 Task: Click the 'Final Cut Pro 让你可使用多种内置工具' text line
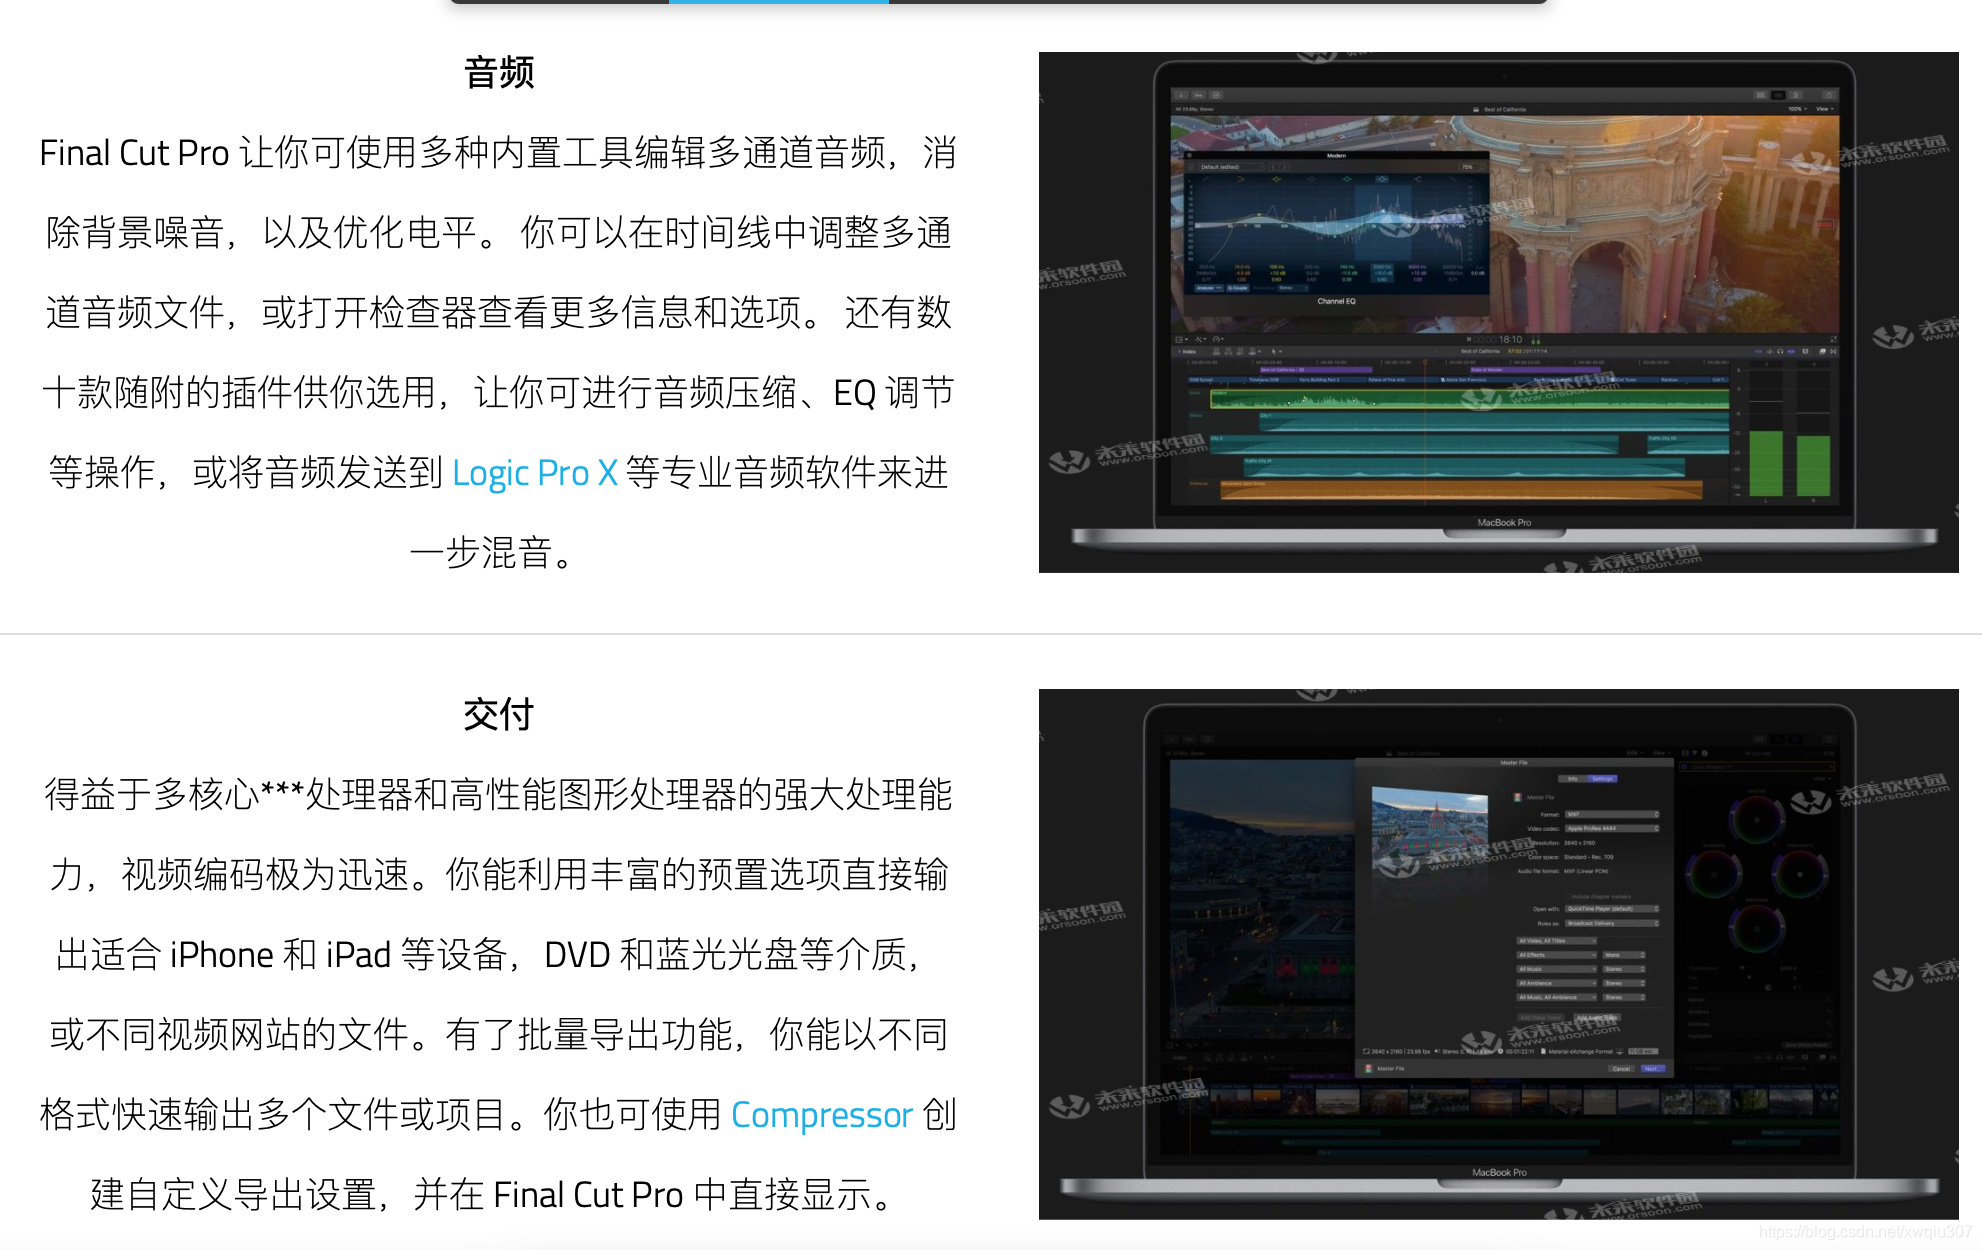(498, 153)
